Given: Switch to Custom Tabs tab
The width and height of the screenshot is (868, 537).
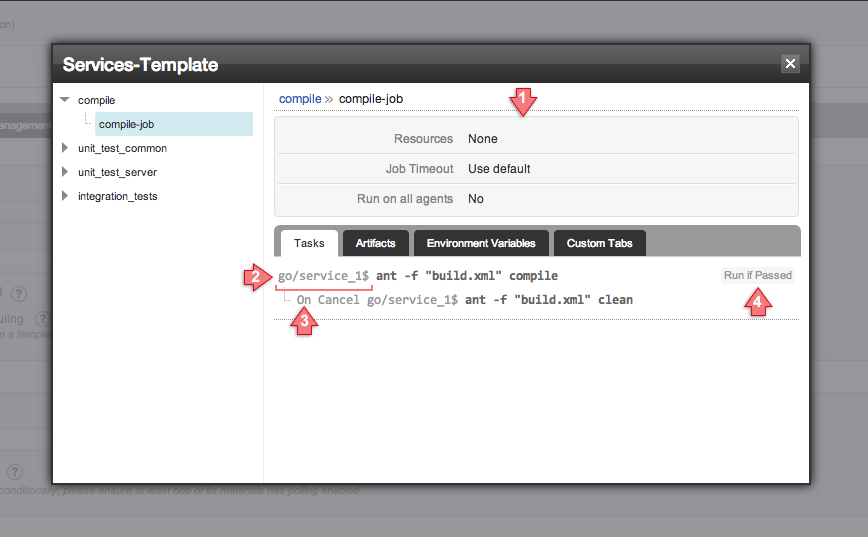Looking at the screenshot, I should (x=599, y=243).
